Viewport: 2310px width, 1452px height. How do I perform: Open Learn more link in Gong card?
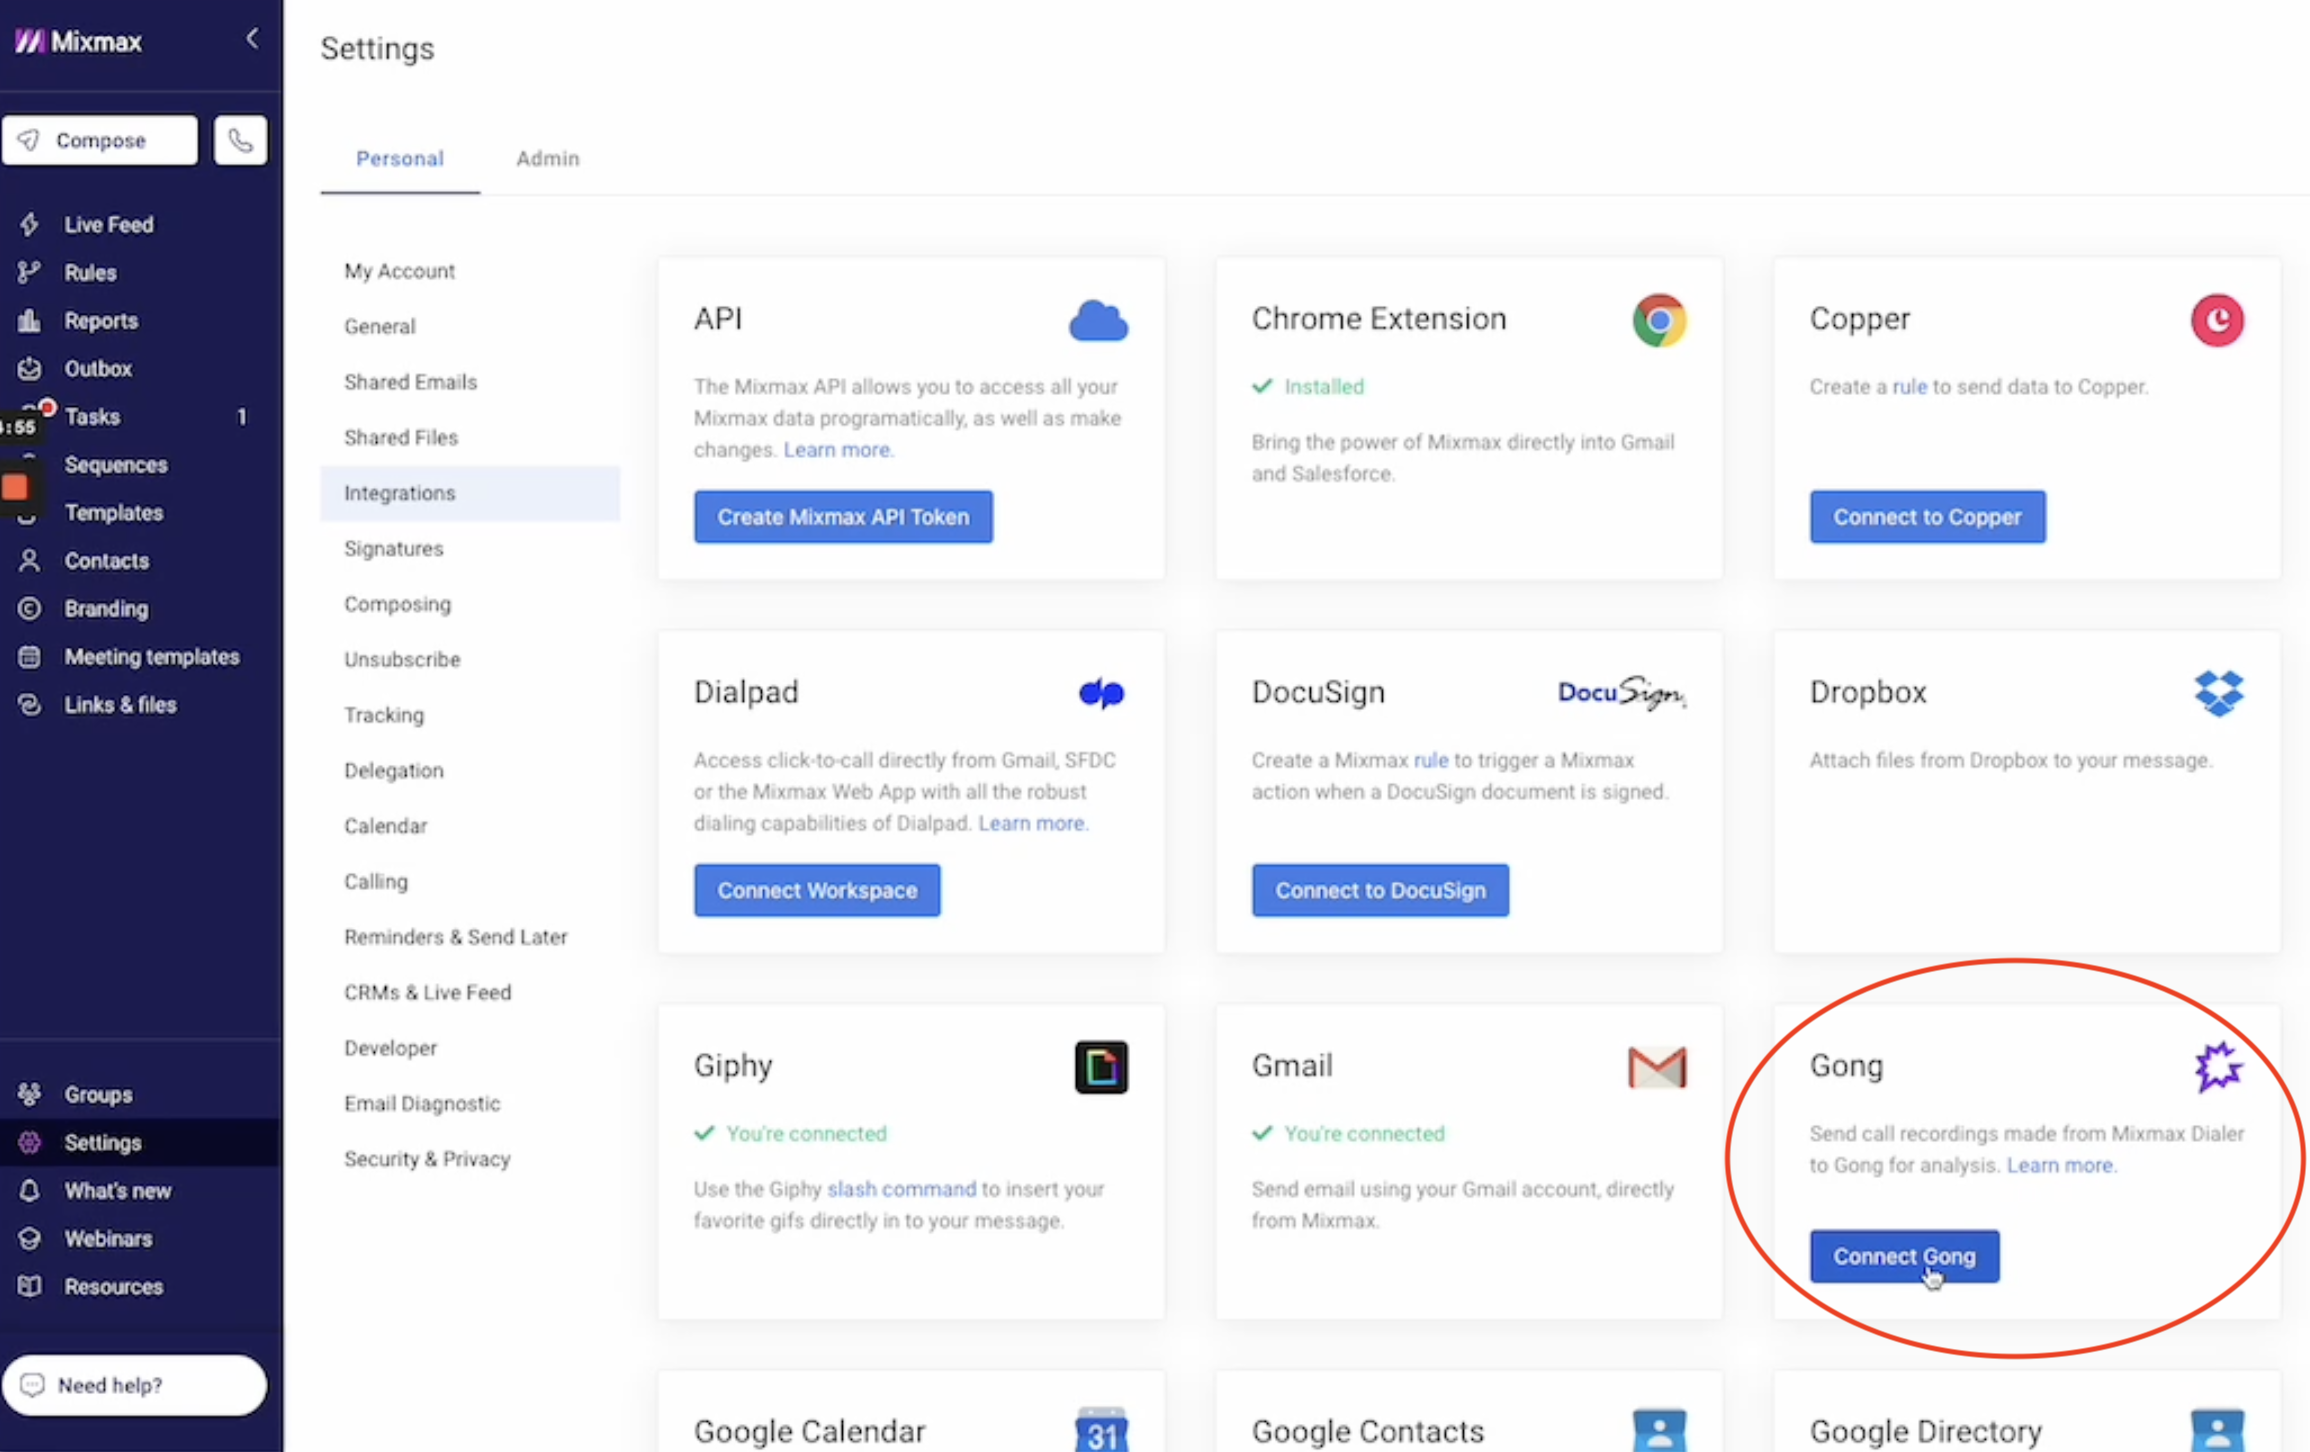pos(2059,1165)
